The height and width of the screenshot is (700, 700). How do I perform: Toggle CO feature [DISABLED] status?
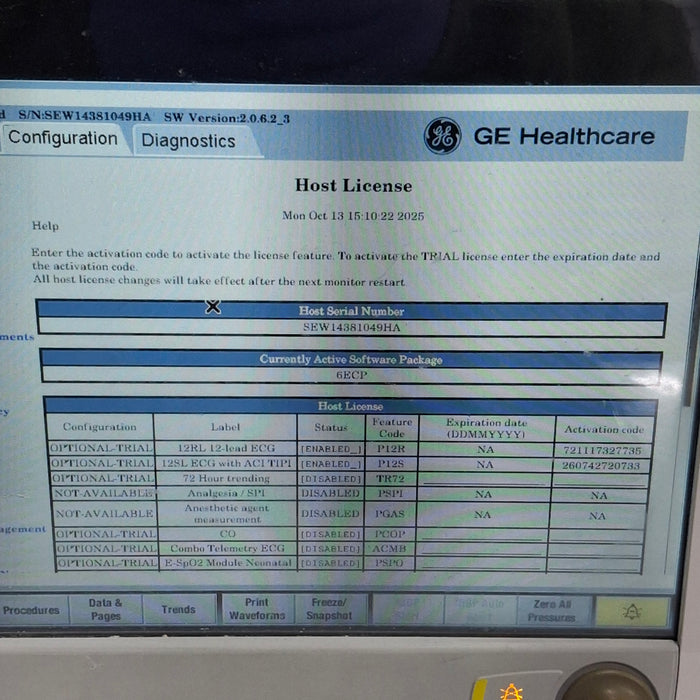coord(331,534)
